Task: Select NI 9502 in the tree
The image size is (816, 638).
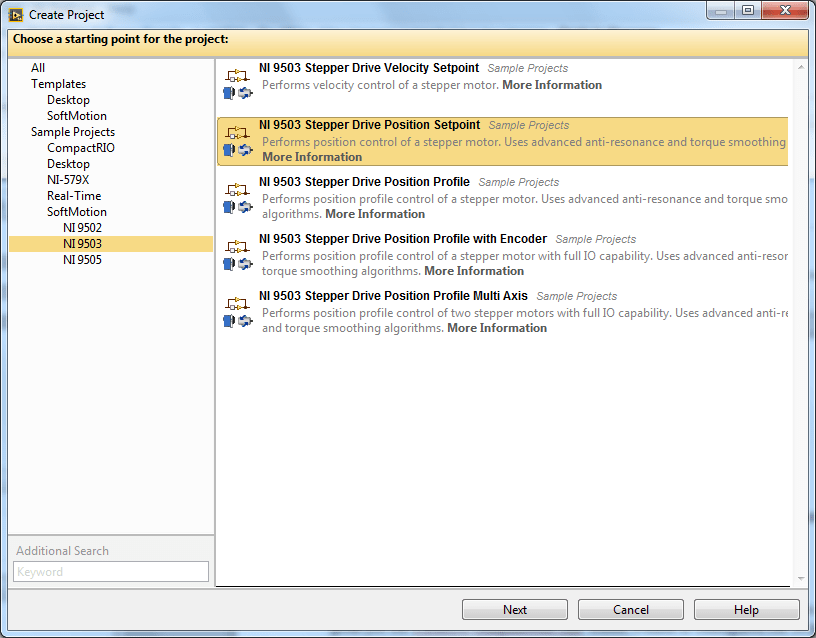Action: coord(82,228)
